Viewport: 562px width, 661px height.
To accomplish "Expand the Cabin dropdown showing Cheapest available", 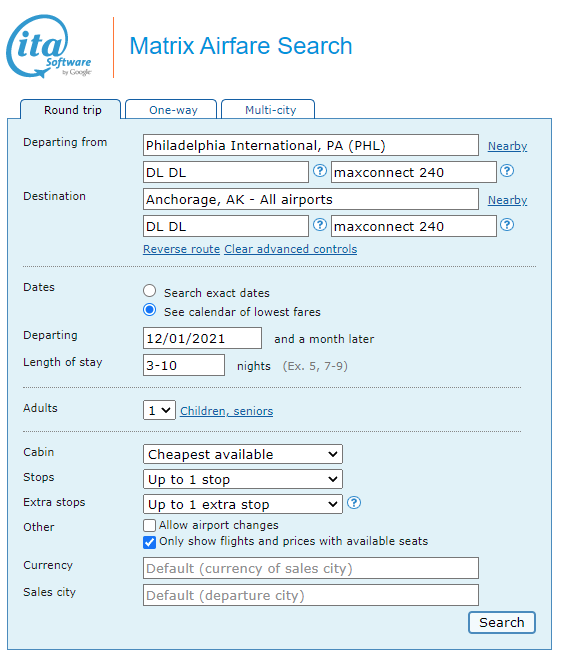I will (x=243, y=454).
